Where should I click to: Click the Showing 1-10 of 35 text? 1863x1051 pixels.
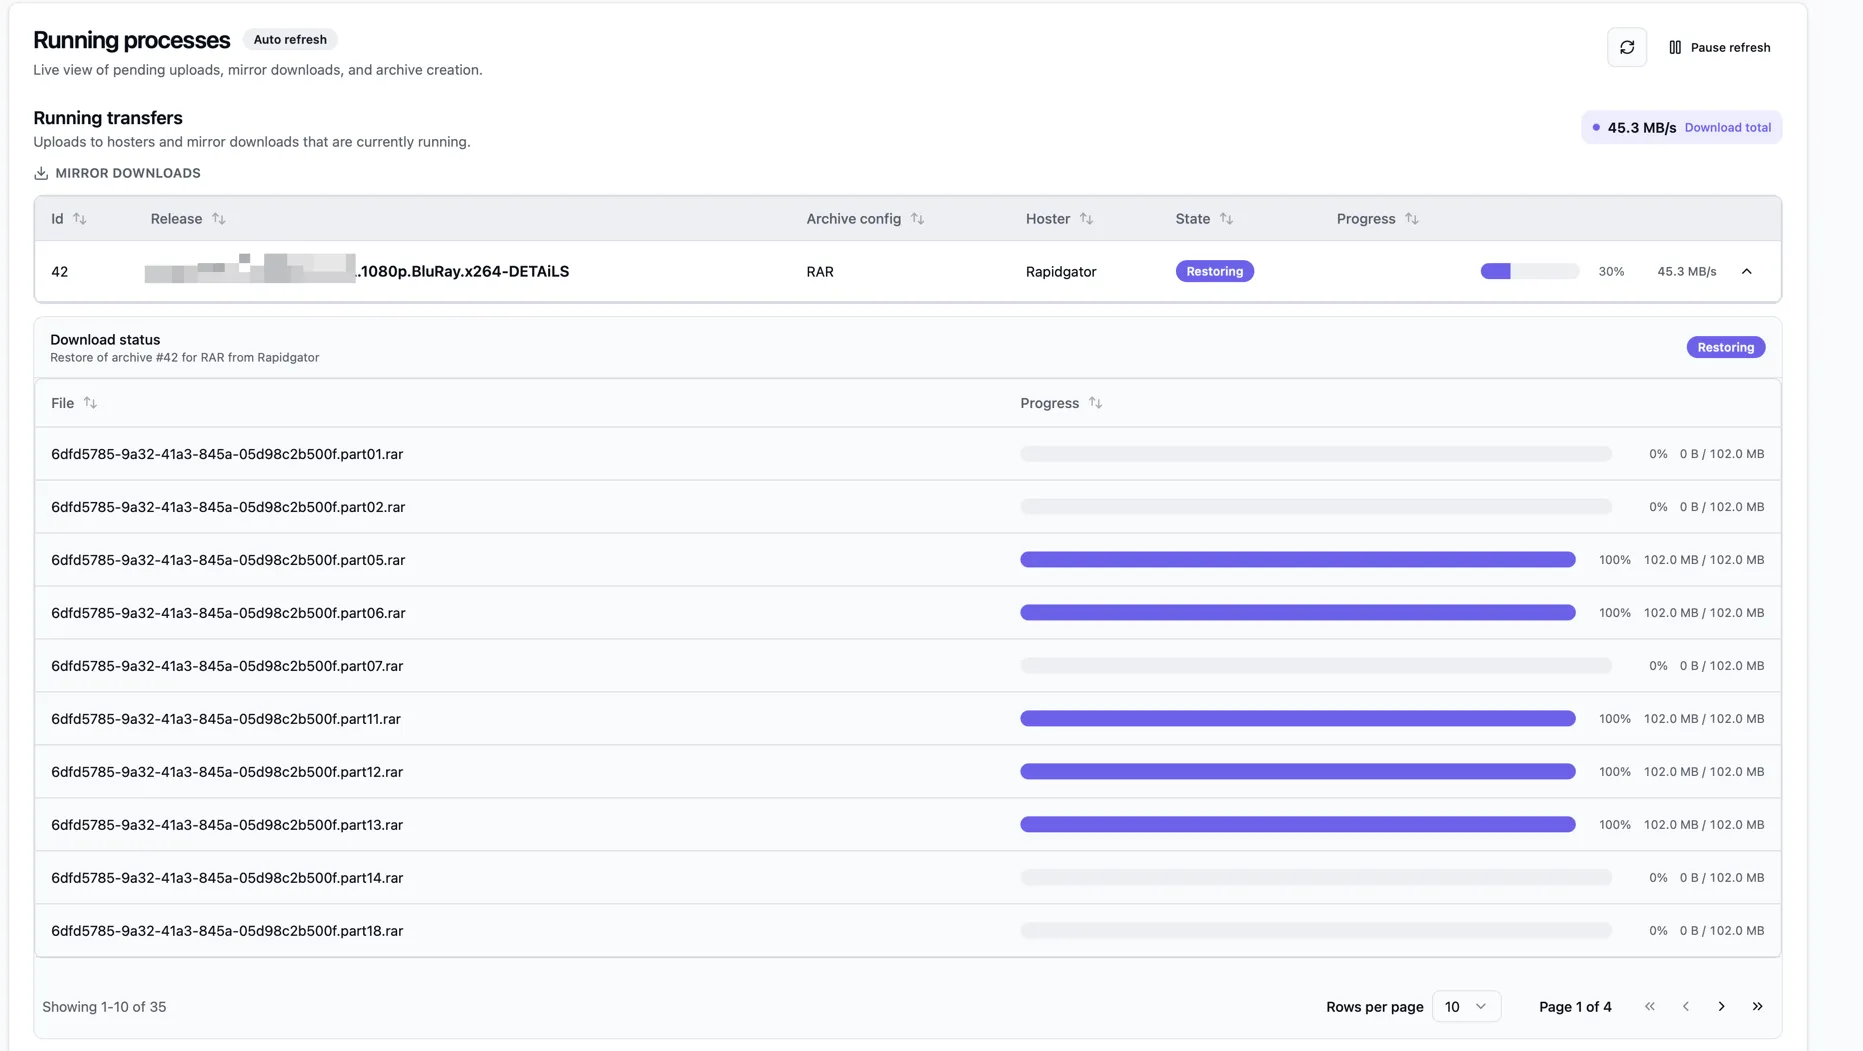point(104,1007)
